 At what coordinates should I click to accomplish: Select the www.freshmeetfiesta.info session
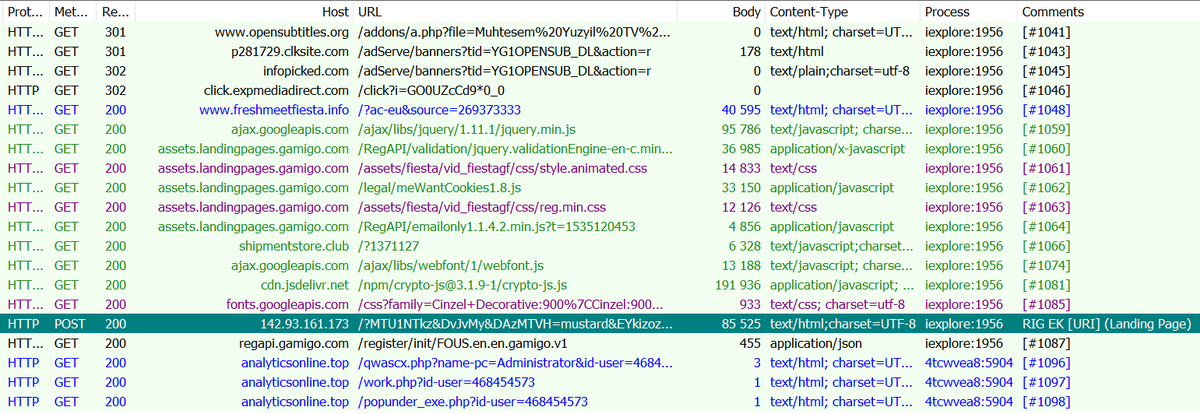click(600, 110)
